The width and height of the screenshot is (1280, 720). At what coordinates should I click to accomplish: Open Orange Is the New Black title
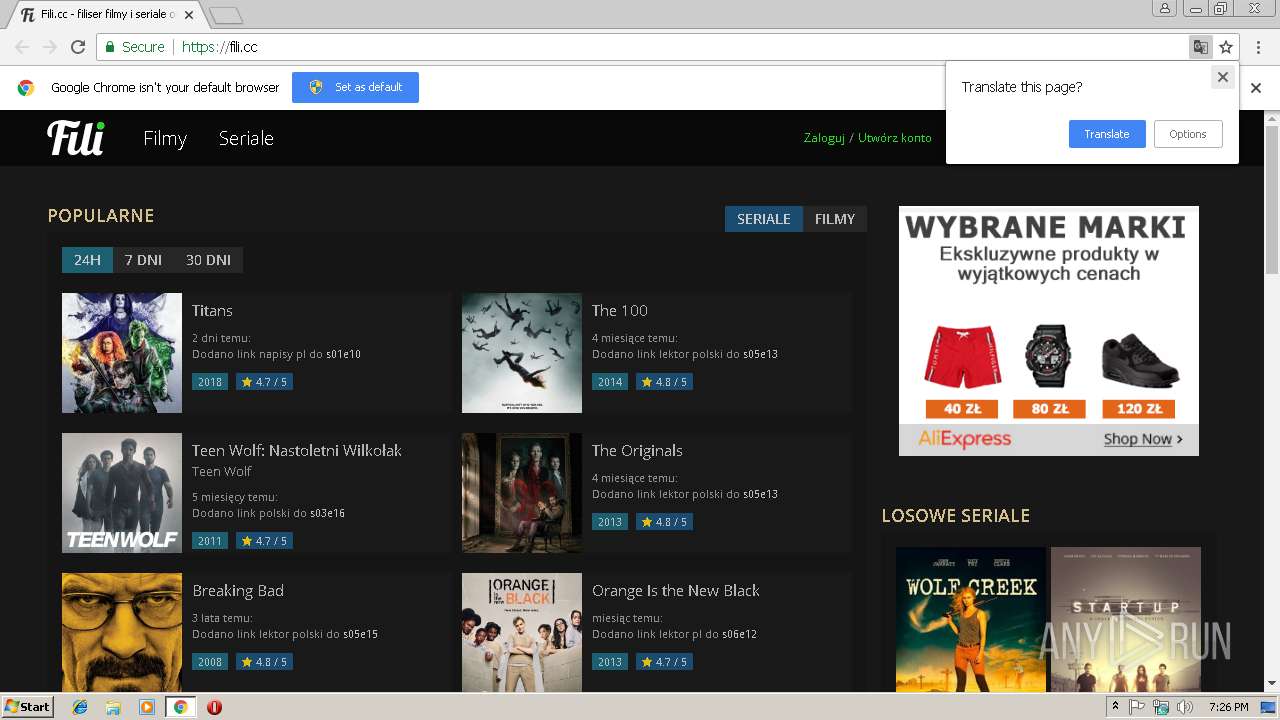pos(676,590)
